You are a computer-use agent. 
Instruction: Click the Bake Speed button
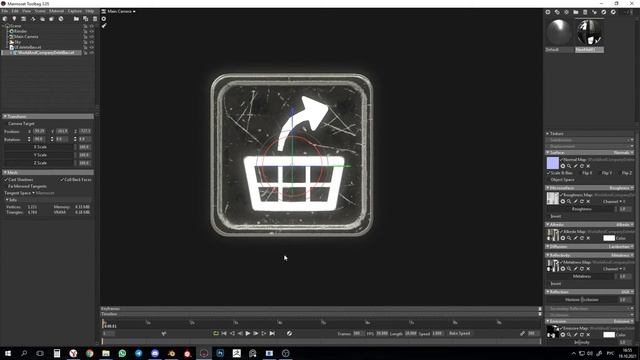459,333
